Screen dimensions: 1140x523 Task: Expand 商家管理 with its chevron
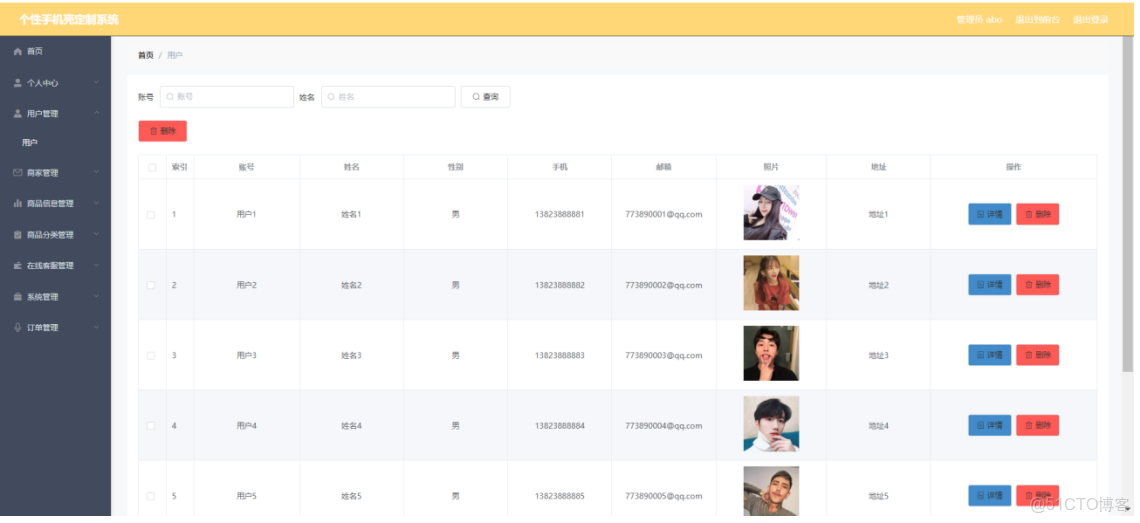97,172
